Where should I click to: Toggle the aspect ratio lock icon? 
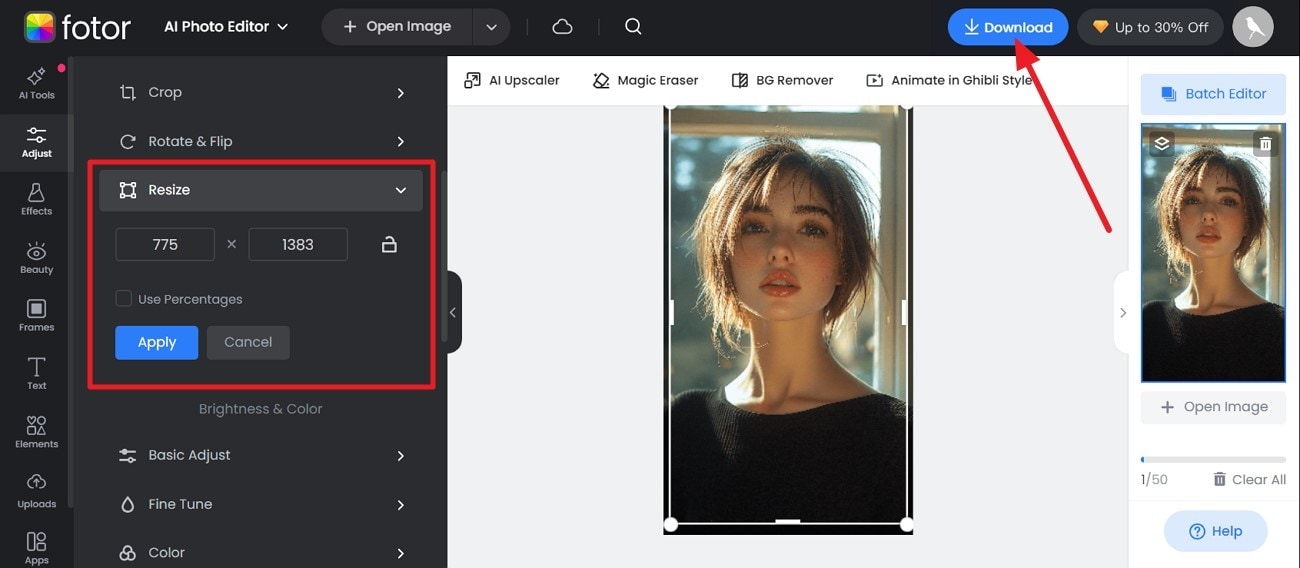pos(389,244)
